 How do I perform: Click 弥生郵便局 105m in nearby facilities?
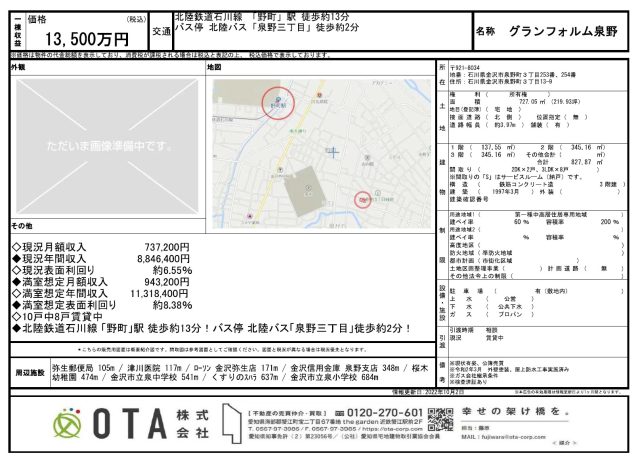[84, 368]
